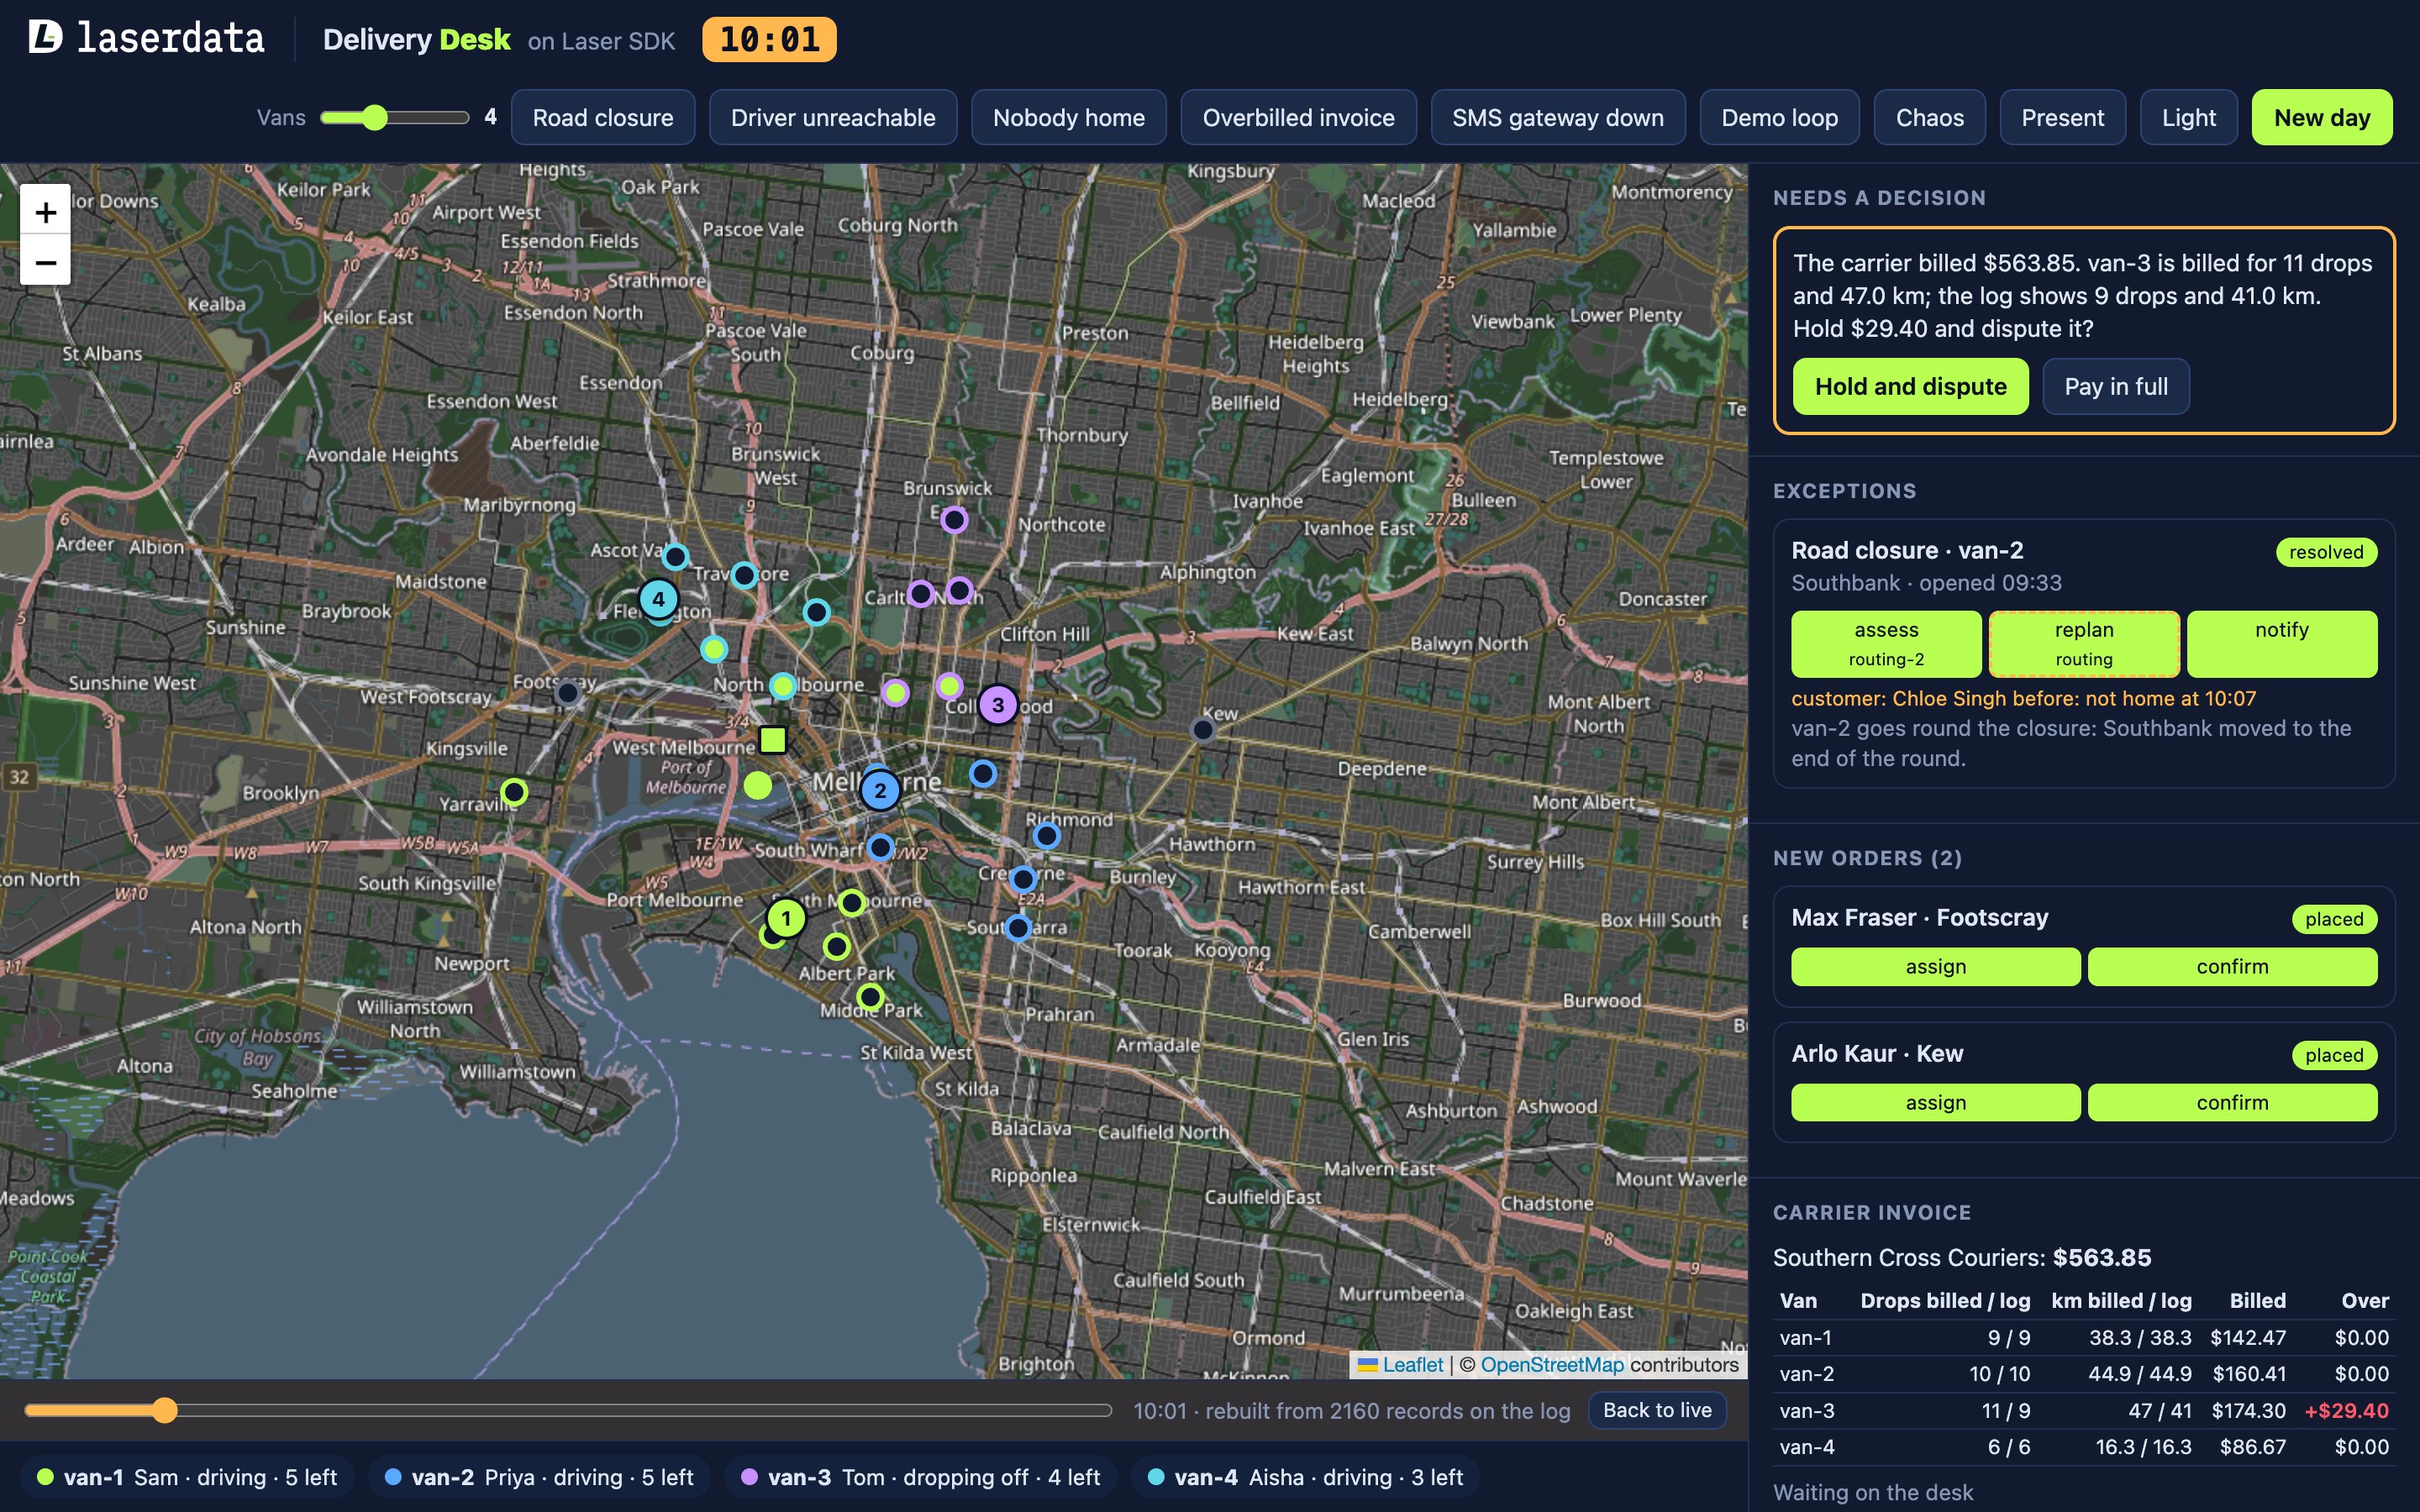Click assign for Arlo Kaur order
Screen dimensions: 2420x1512
tap(1935, 1103)
